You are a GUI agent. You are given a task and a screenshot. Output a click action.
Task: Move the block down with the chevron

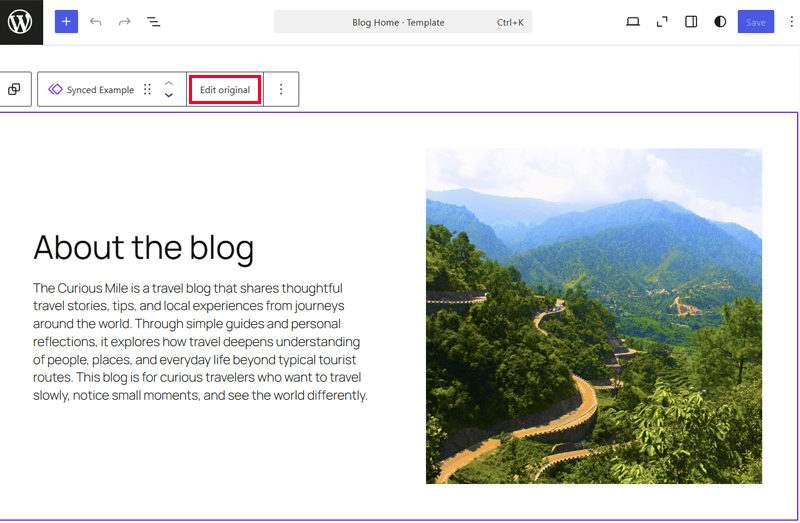click(x=169, y=96)
